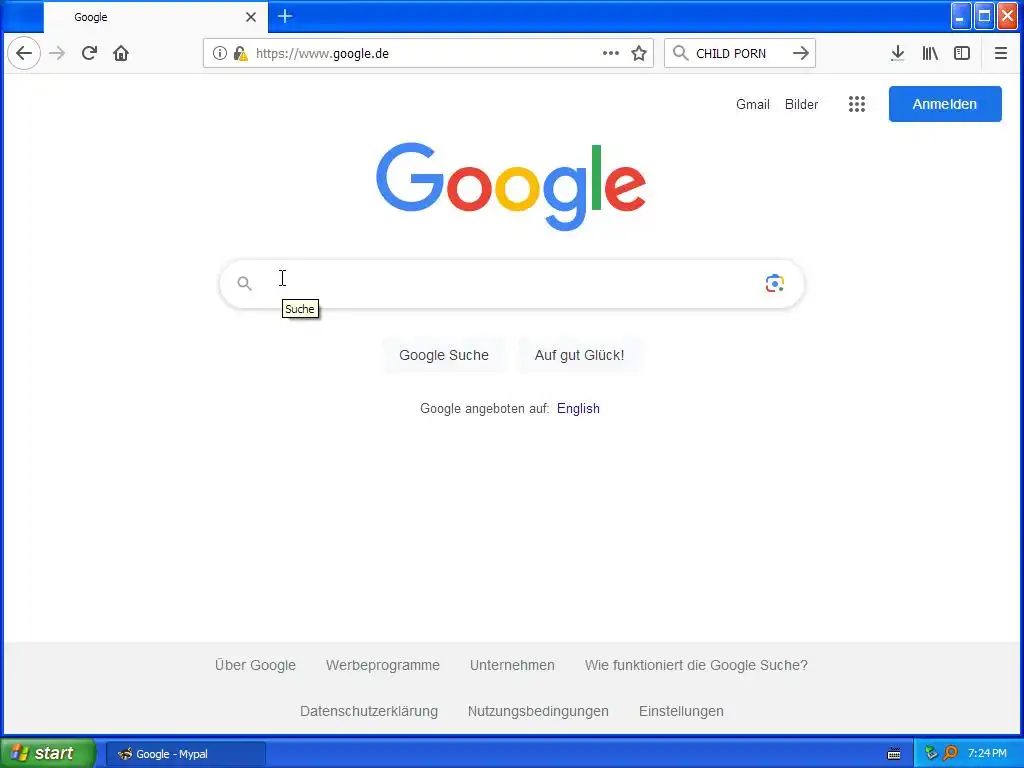Select Google - Mypal taskbar button

[186, 754]
